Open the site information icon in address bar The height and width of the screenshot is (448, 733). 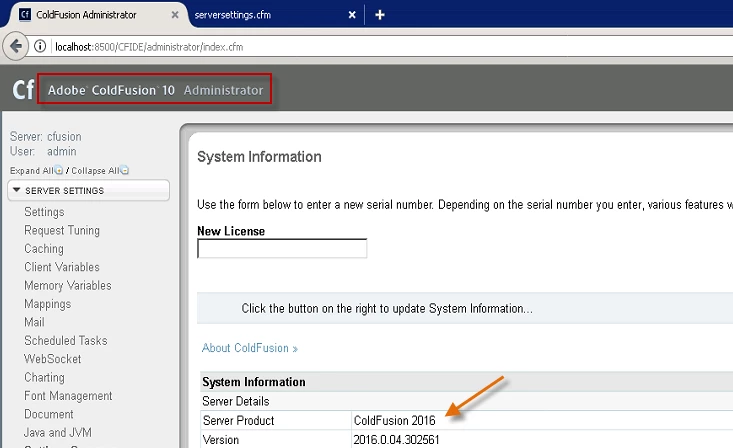pyautogui.click(x=40, y=46)
